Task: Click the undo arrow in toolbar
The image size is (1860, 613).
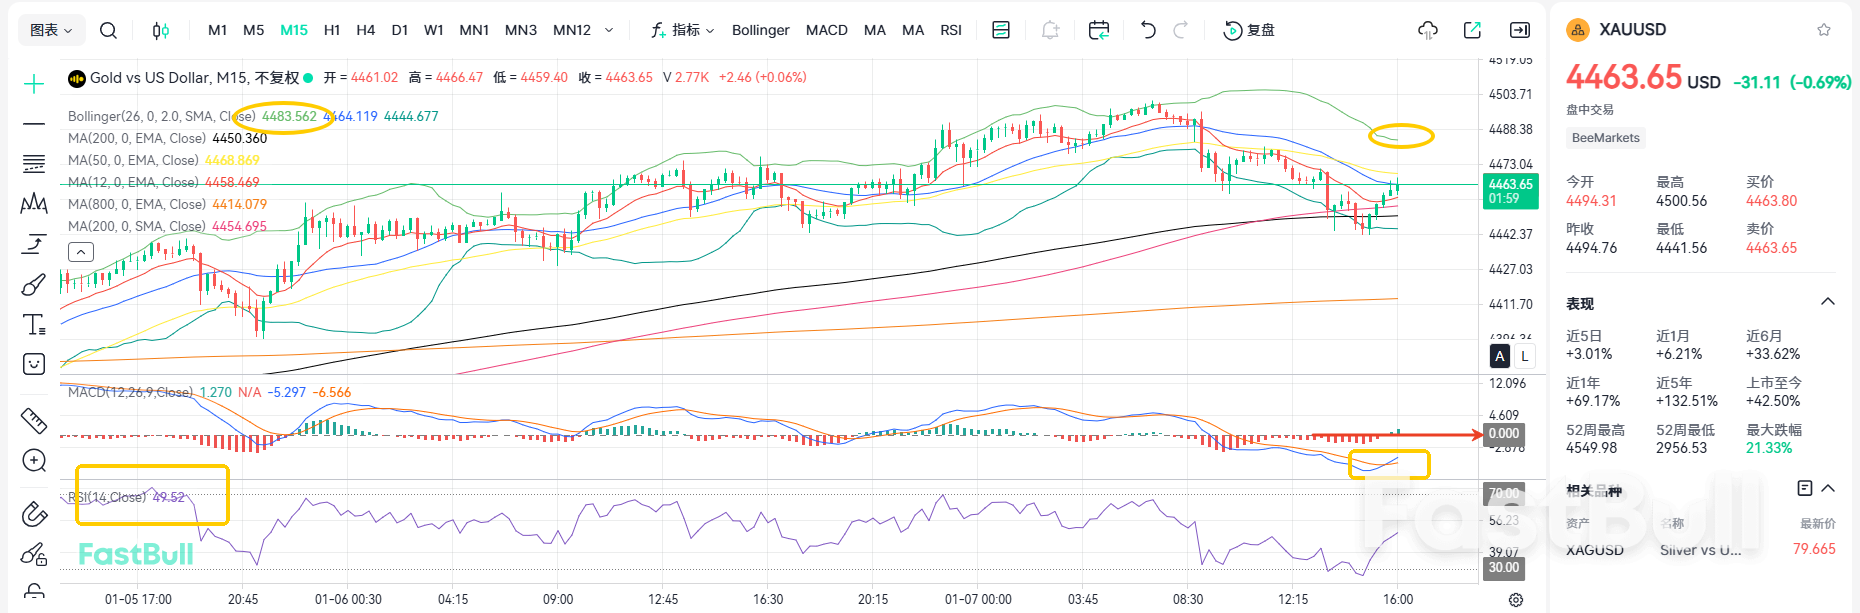Action: (1148, 30)
